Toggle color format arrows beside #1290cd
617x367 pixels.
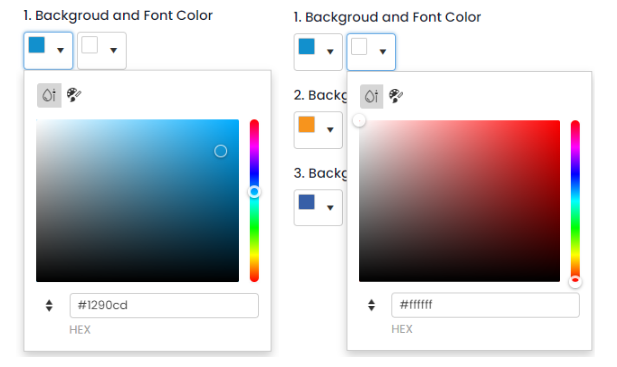click(x=49, y=306)
